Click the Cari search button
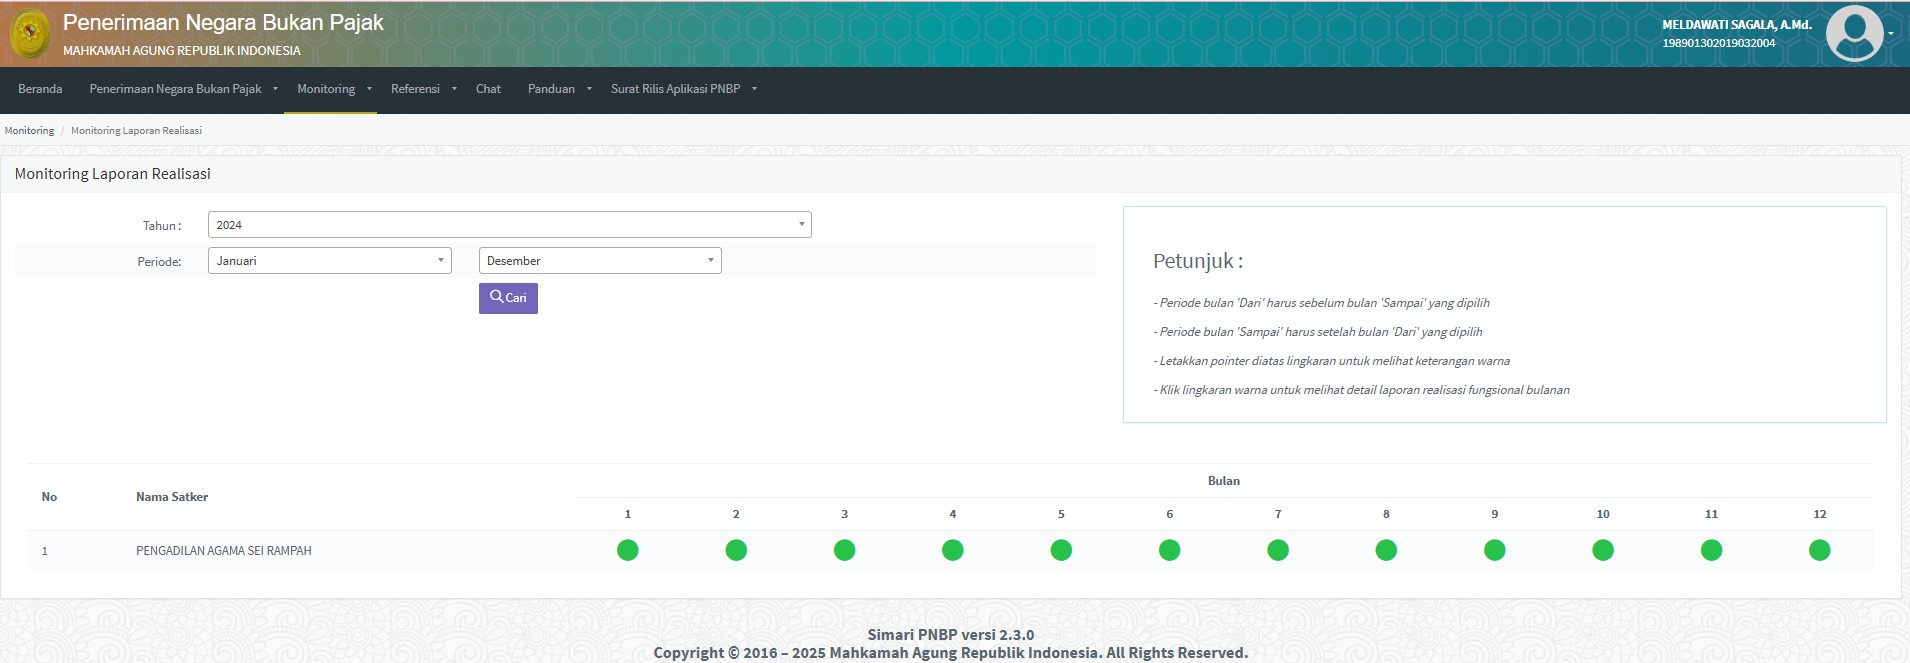The height and width of the screenshot is (663, 1910). tap(508, 298)
